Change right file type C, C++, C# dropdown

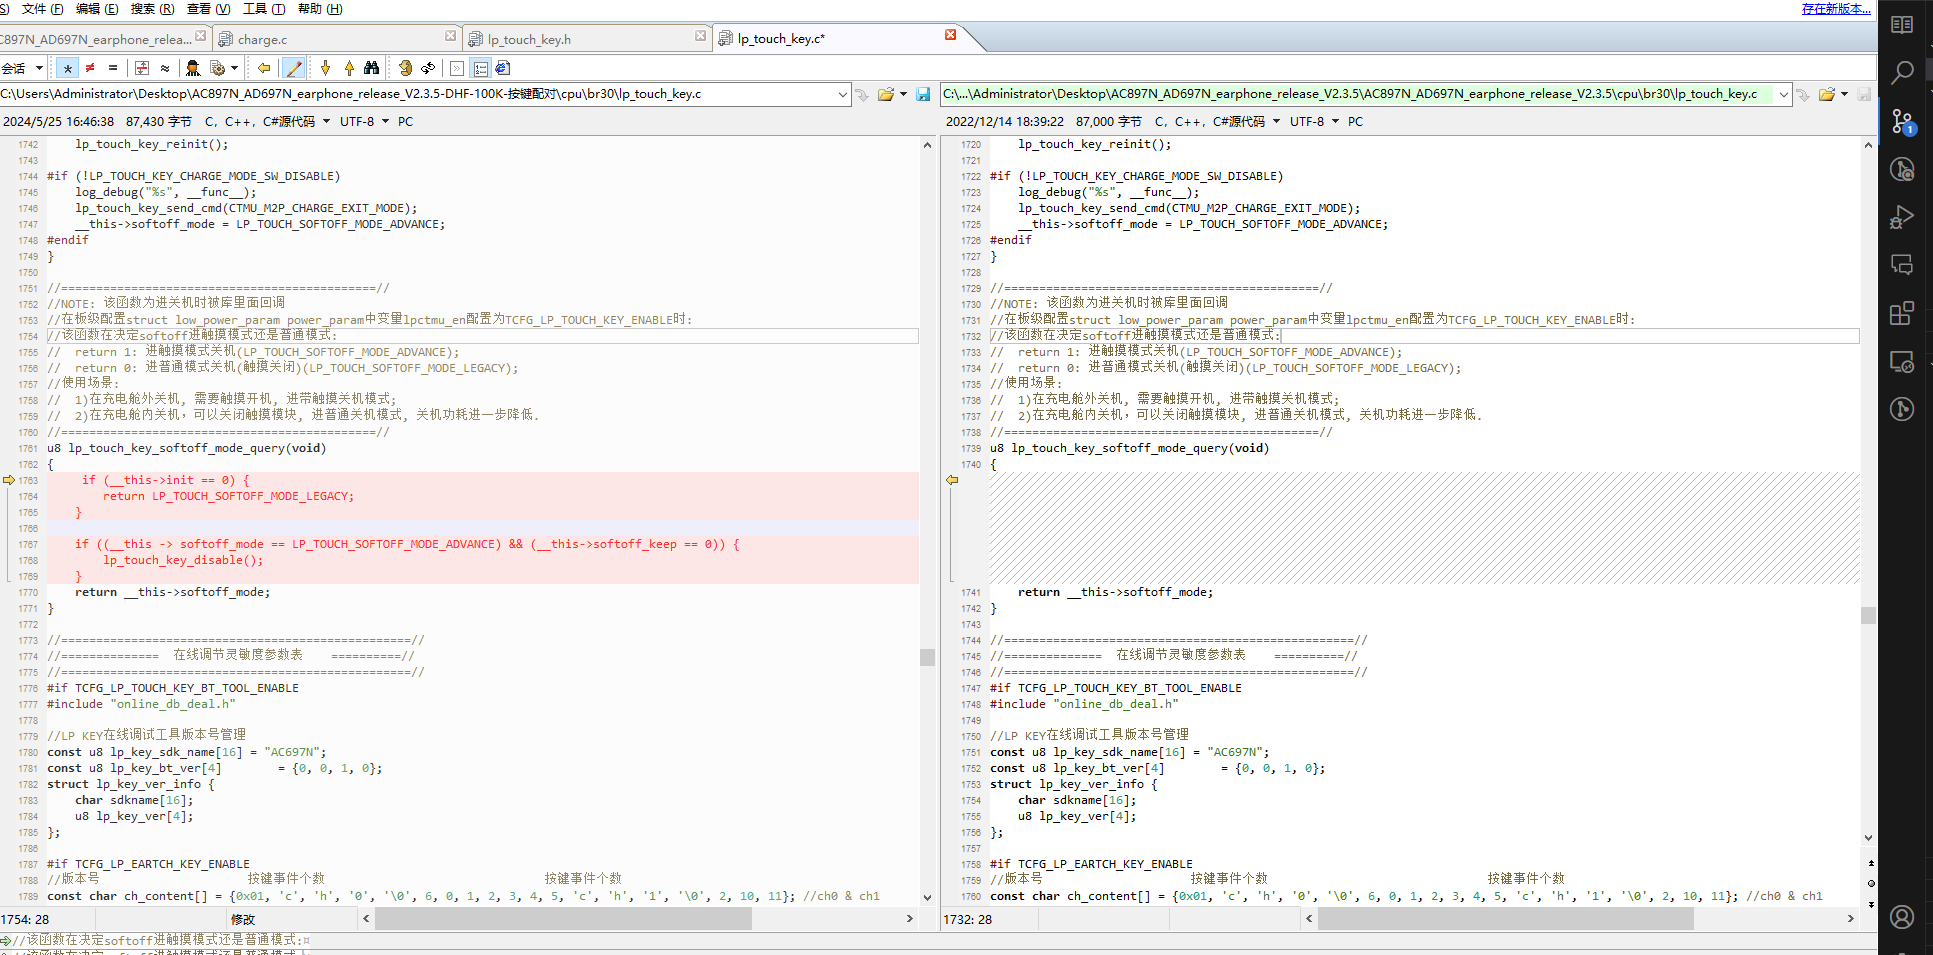point(1217,121)
